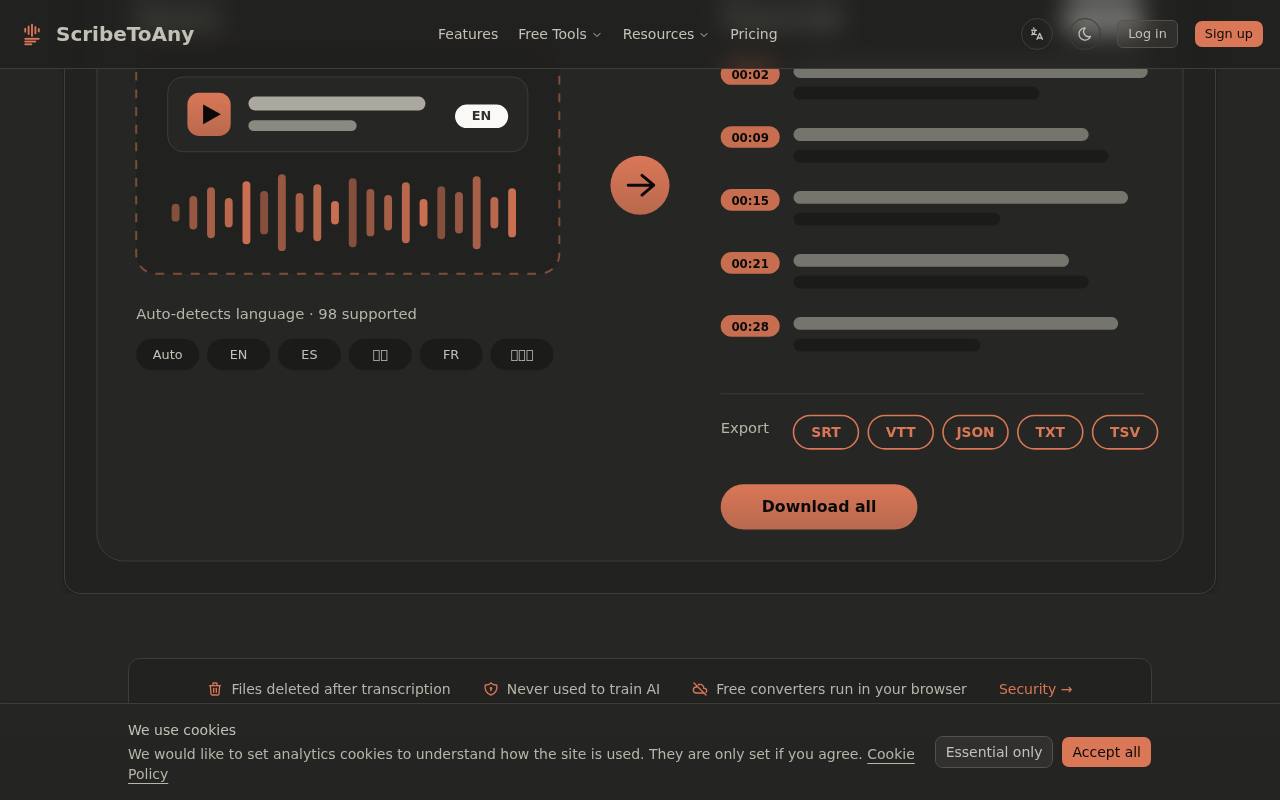Accept all cookies
Image resolution: width=1280 pixels, height=800 pixels.
tap(1106, 752)
